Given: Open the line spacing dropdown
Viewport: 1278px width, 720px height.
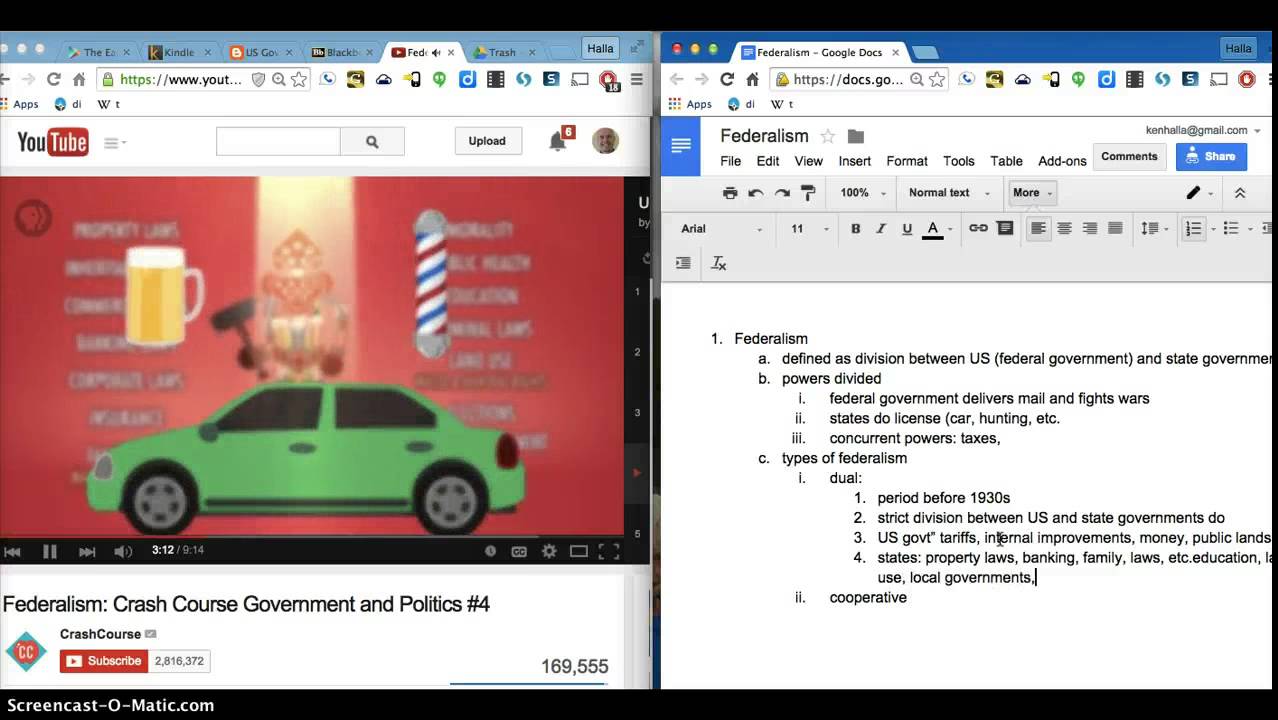Looking at the screenshot, I should pyautogui.click(x=1155, y=228).
